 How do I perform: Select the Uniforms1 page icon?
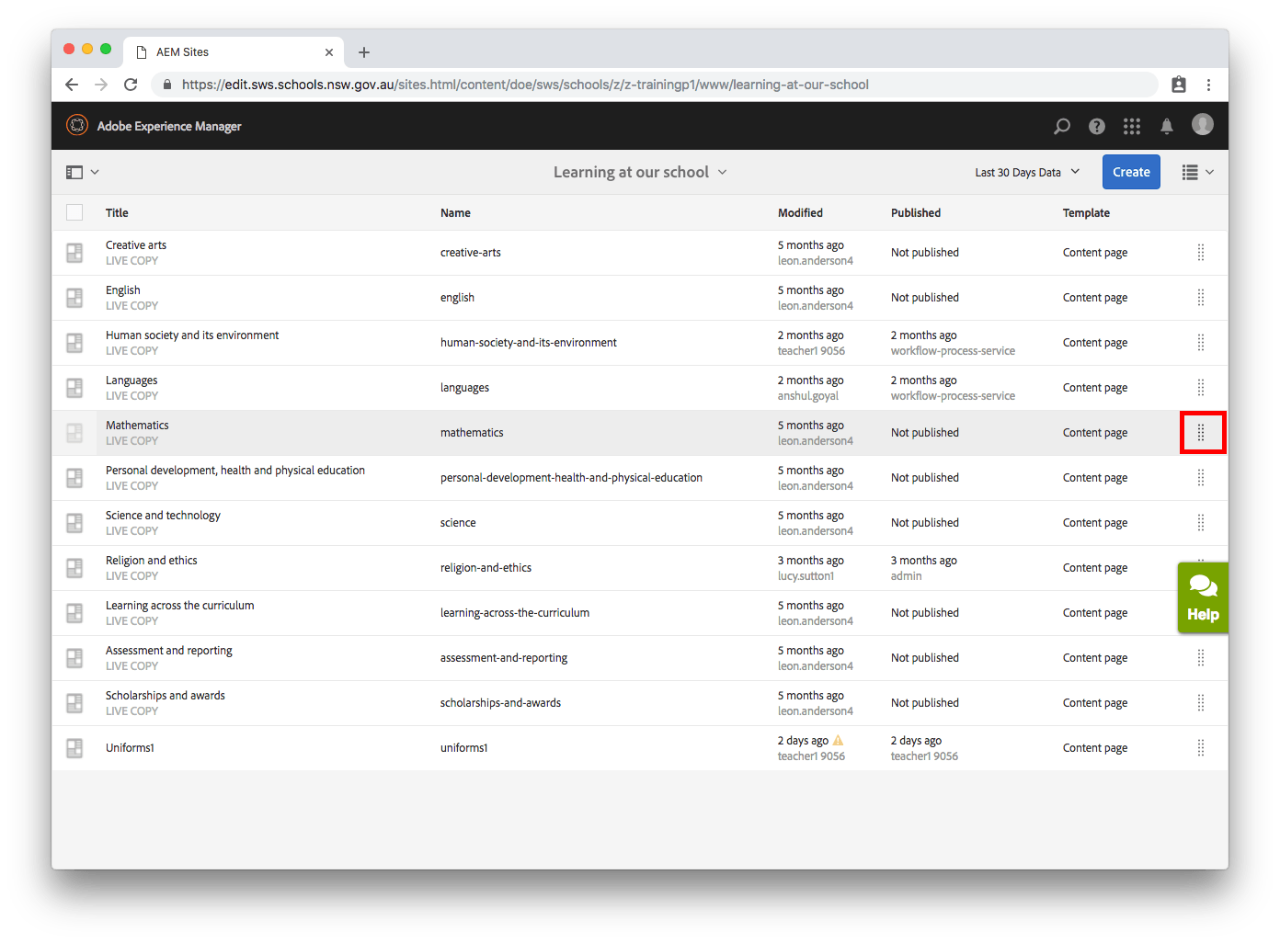click(x=74, y=748)
